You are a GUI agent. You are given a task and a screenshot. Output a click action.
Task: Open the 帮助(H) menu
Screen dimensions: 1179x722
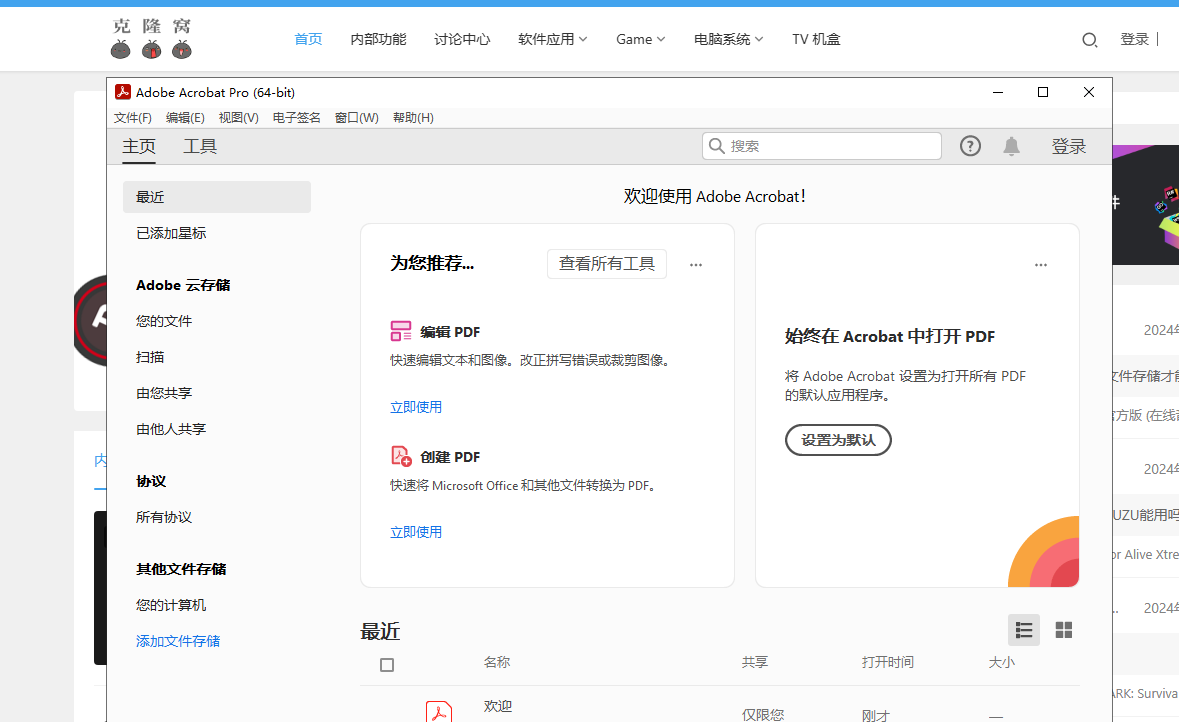point(413,117)
